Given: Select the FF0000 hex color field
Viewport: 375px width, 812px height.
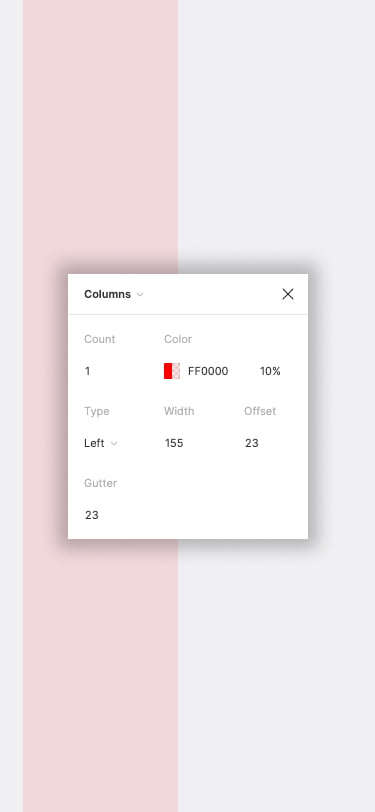Looking at the screenshot, I should 208,371.
